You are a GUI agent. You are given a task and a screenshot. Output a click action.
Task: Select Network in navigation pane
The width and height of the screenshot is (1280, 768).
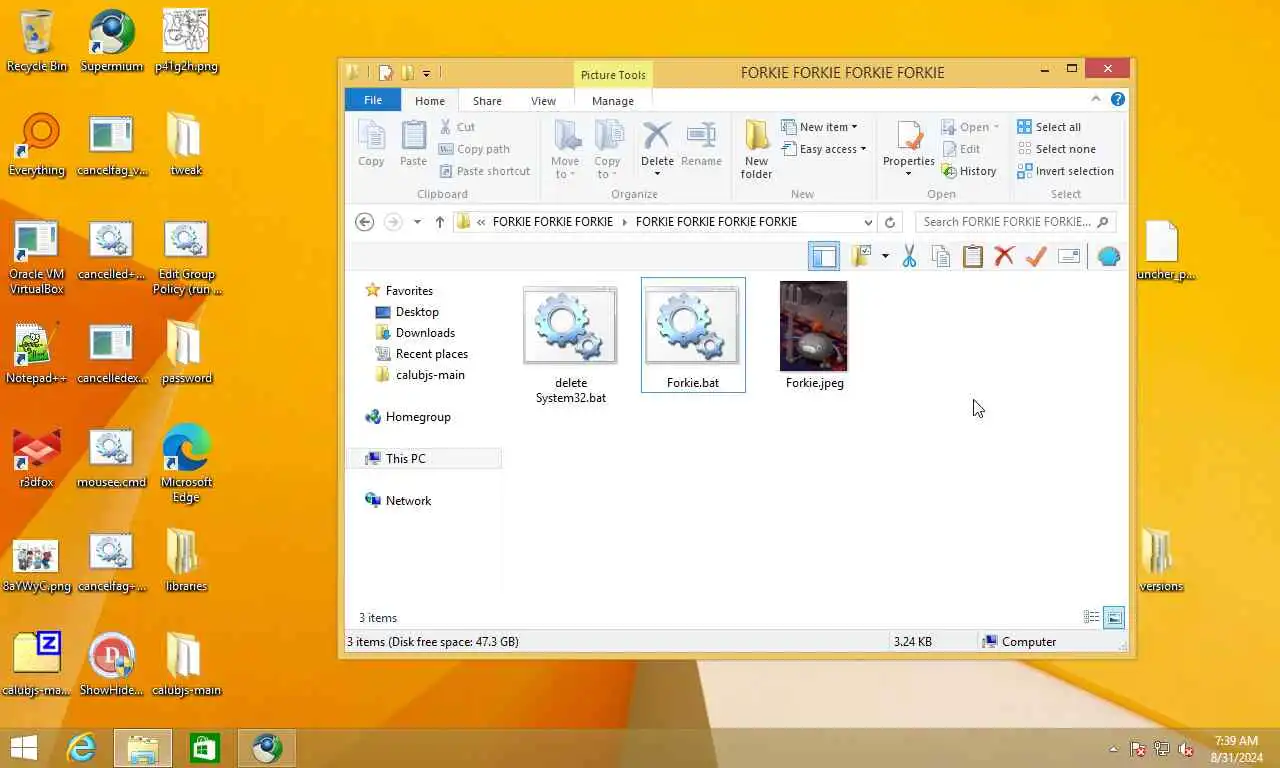408,501
